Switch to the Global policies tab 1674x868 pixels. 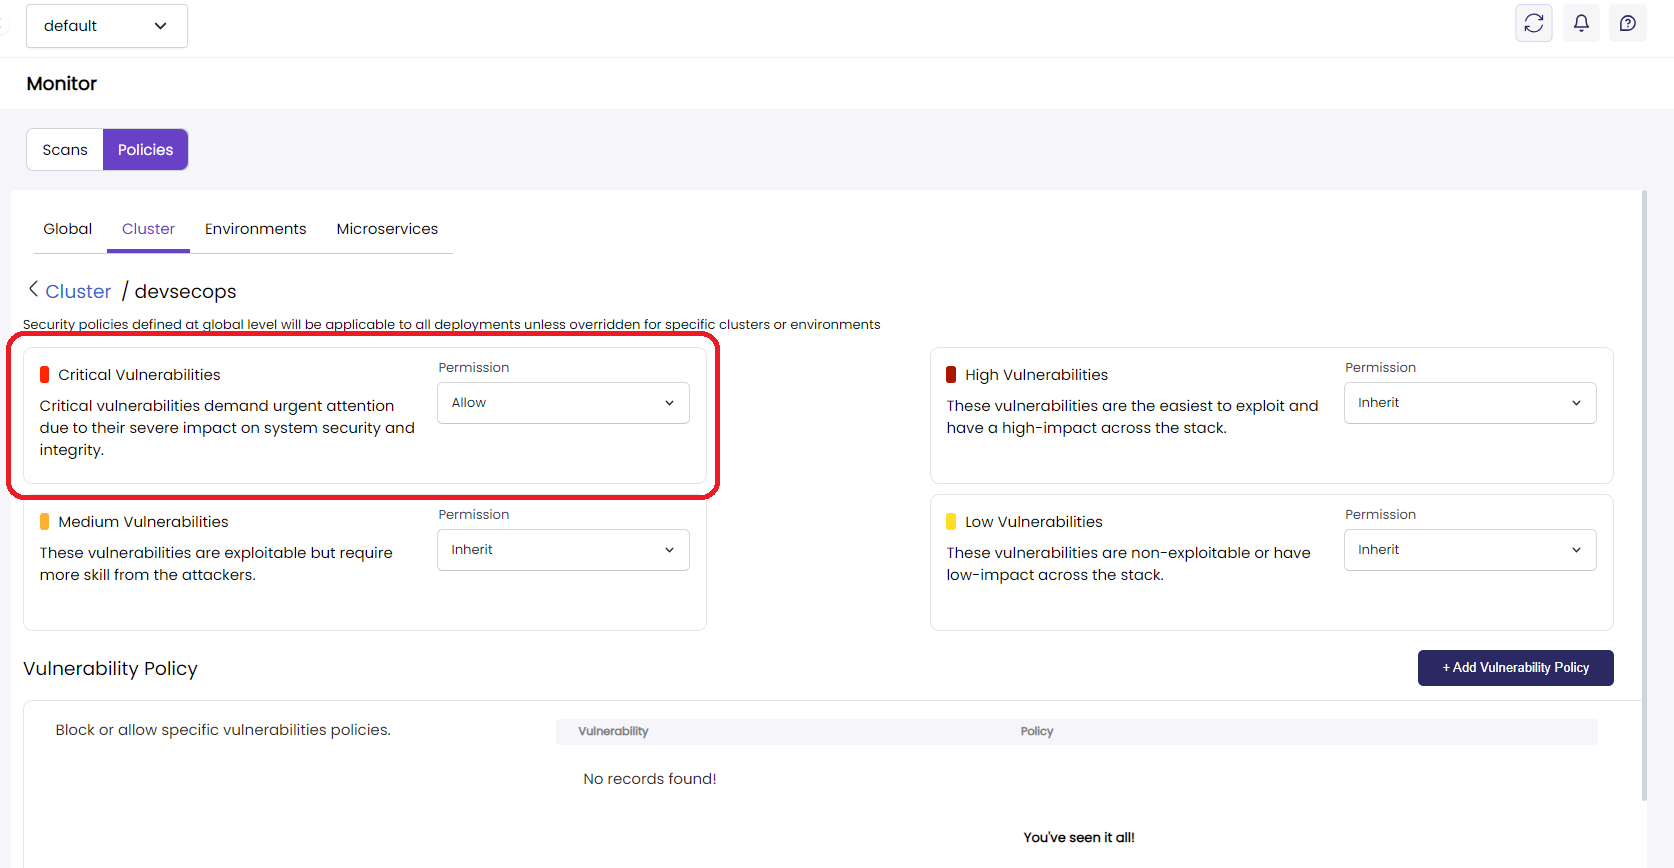[x=67, y=229]
